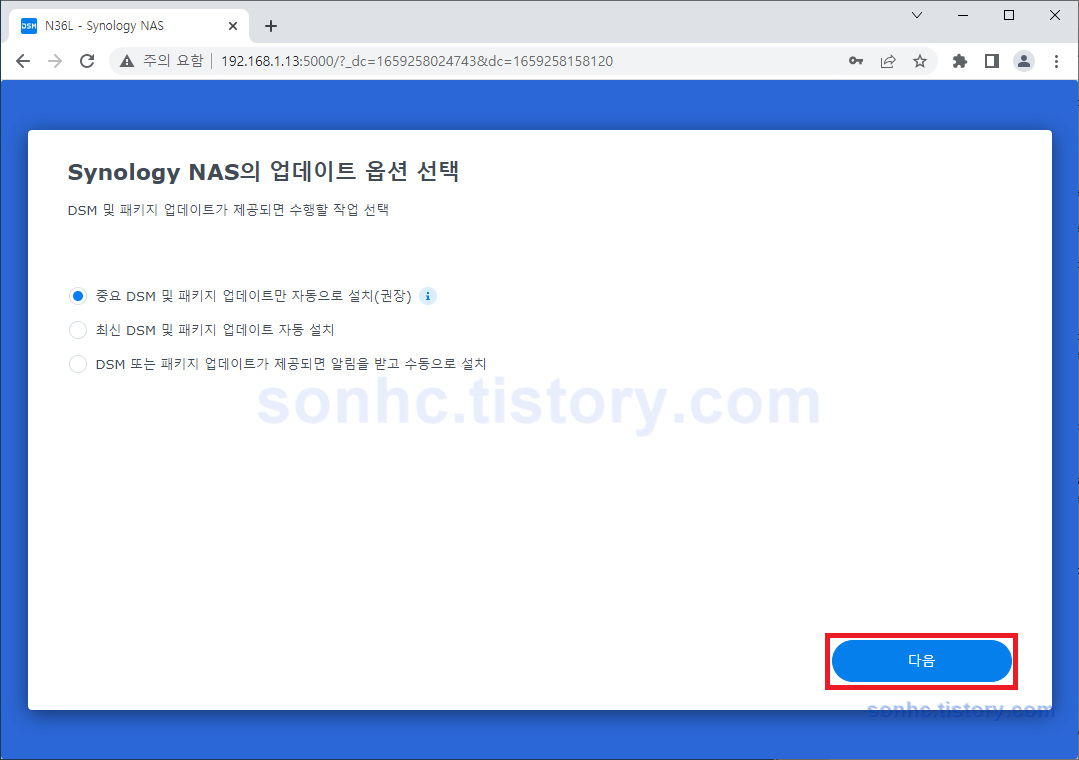Viewport: 1079px width, 760px height.
Task: Reload the page
Action: 87,61
